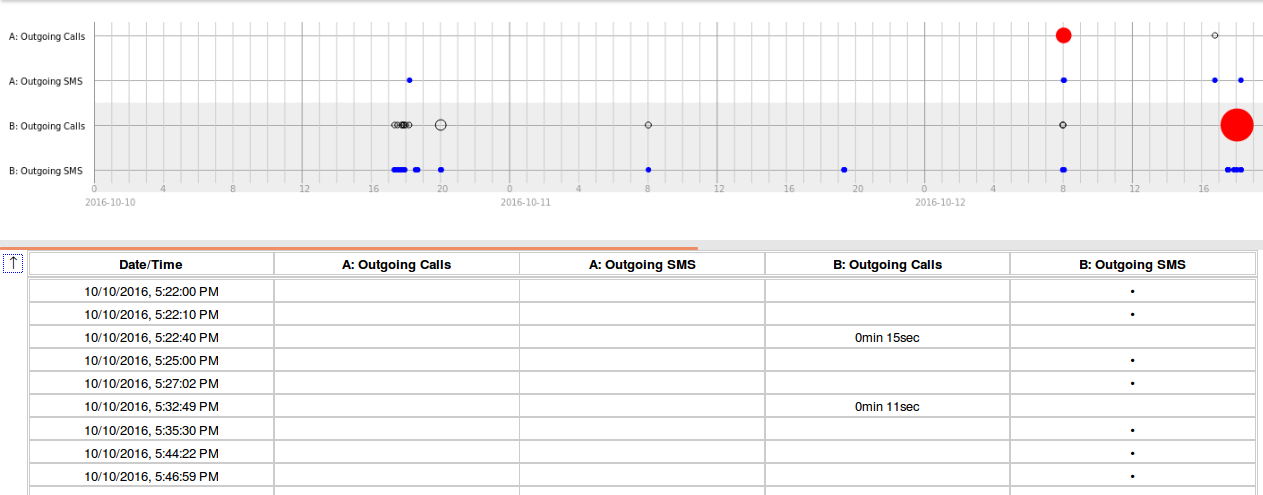The image size is (1263, 495).
Task: Select the 10/10/2016, 5:25:00 PM row
Action: tap(642, 360)
